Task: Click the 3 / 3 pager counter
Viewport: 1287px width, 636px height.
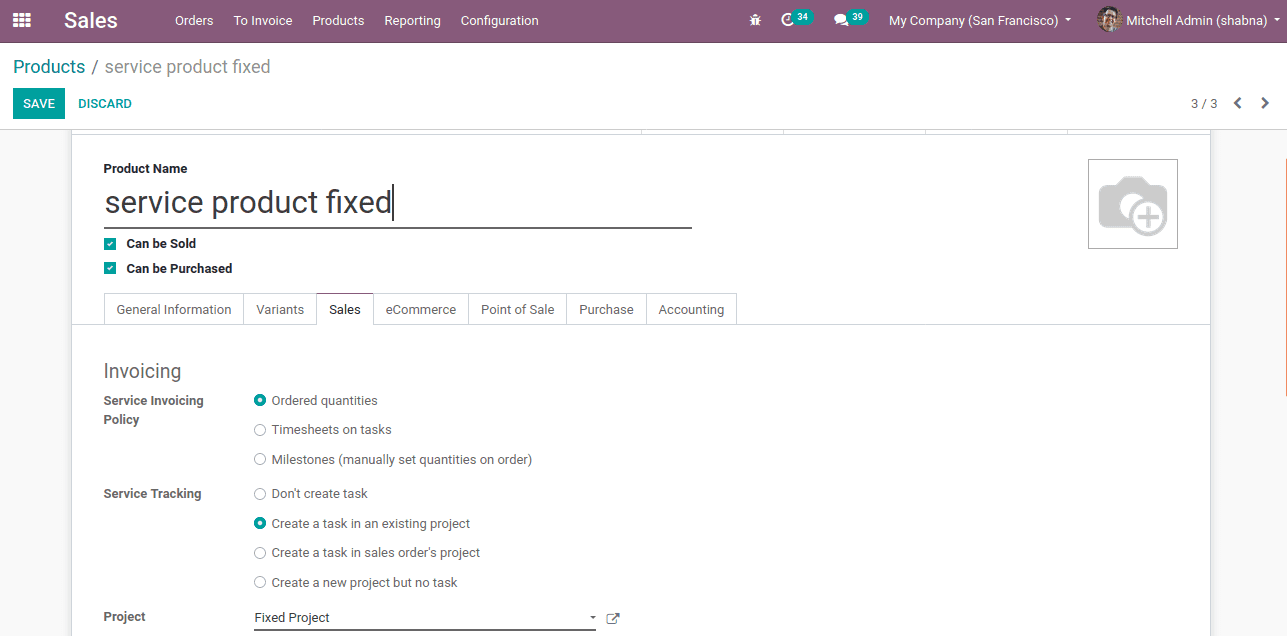Action: (1204, 104)
